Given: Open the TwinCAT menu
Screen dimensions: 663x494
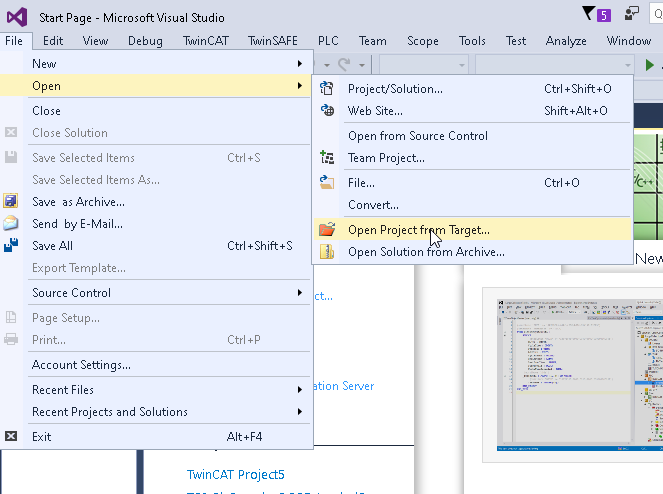Looking at the screenshot, I should [205, 41].
